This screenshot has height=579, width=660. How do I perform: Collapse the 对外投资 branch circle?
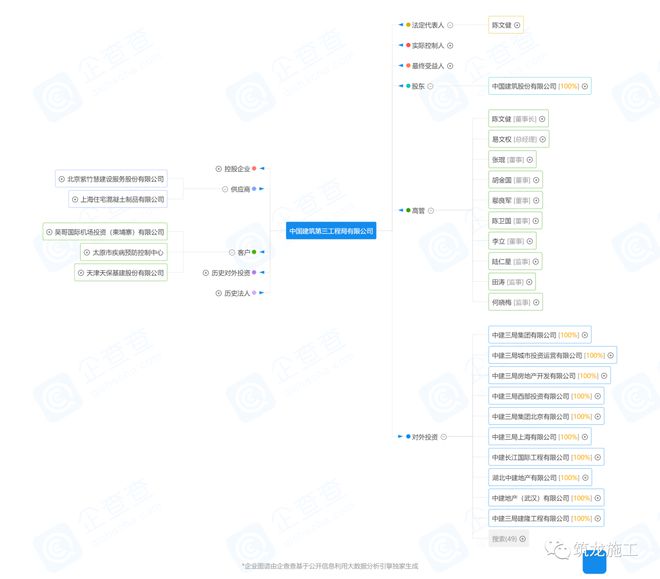pos(443,437)
